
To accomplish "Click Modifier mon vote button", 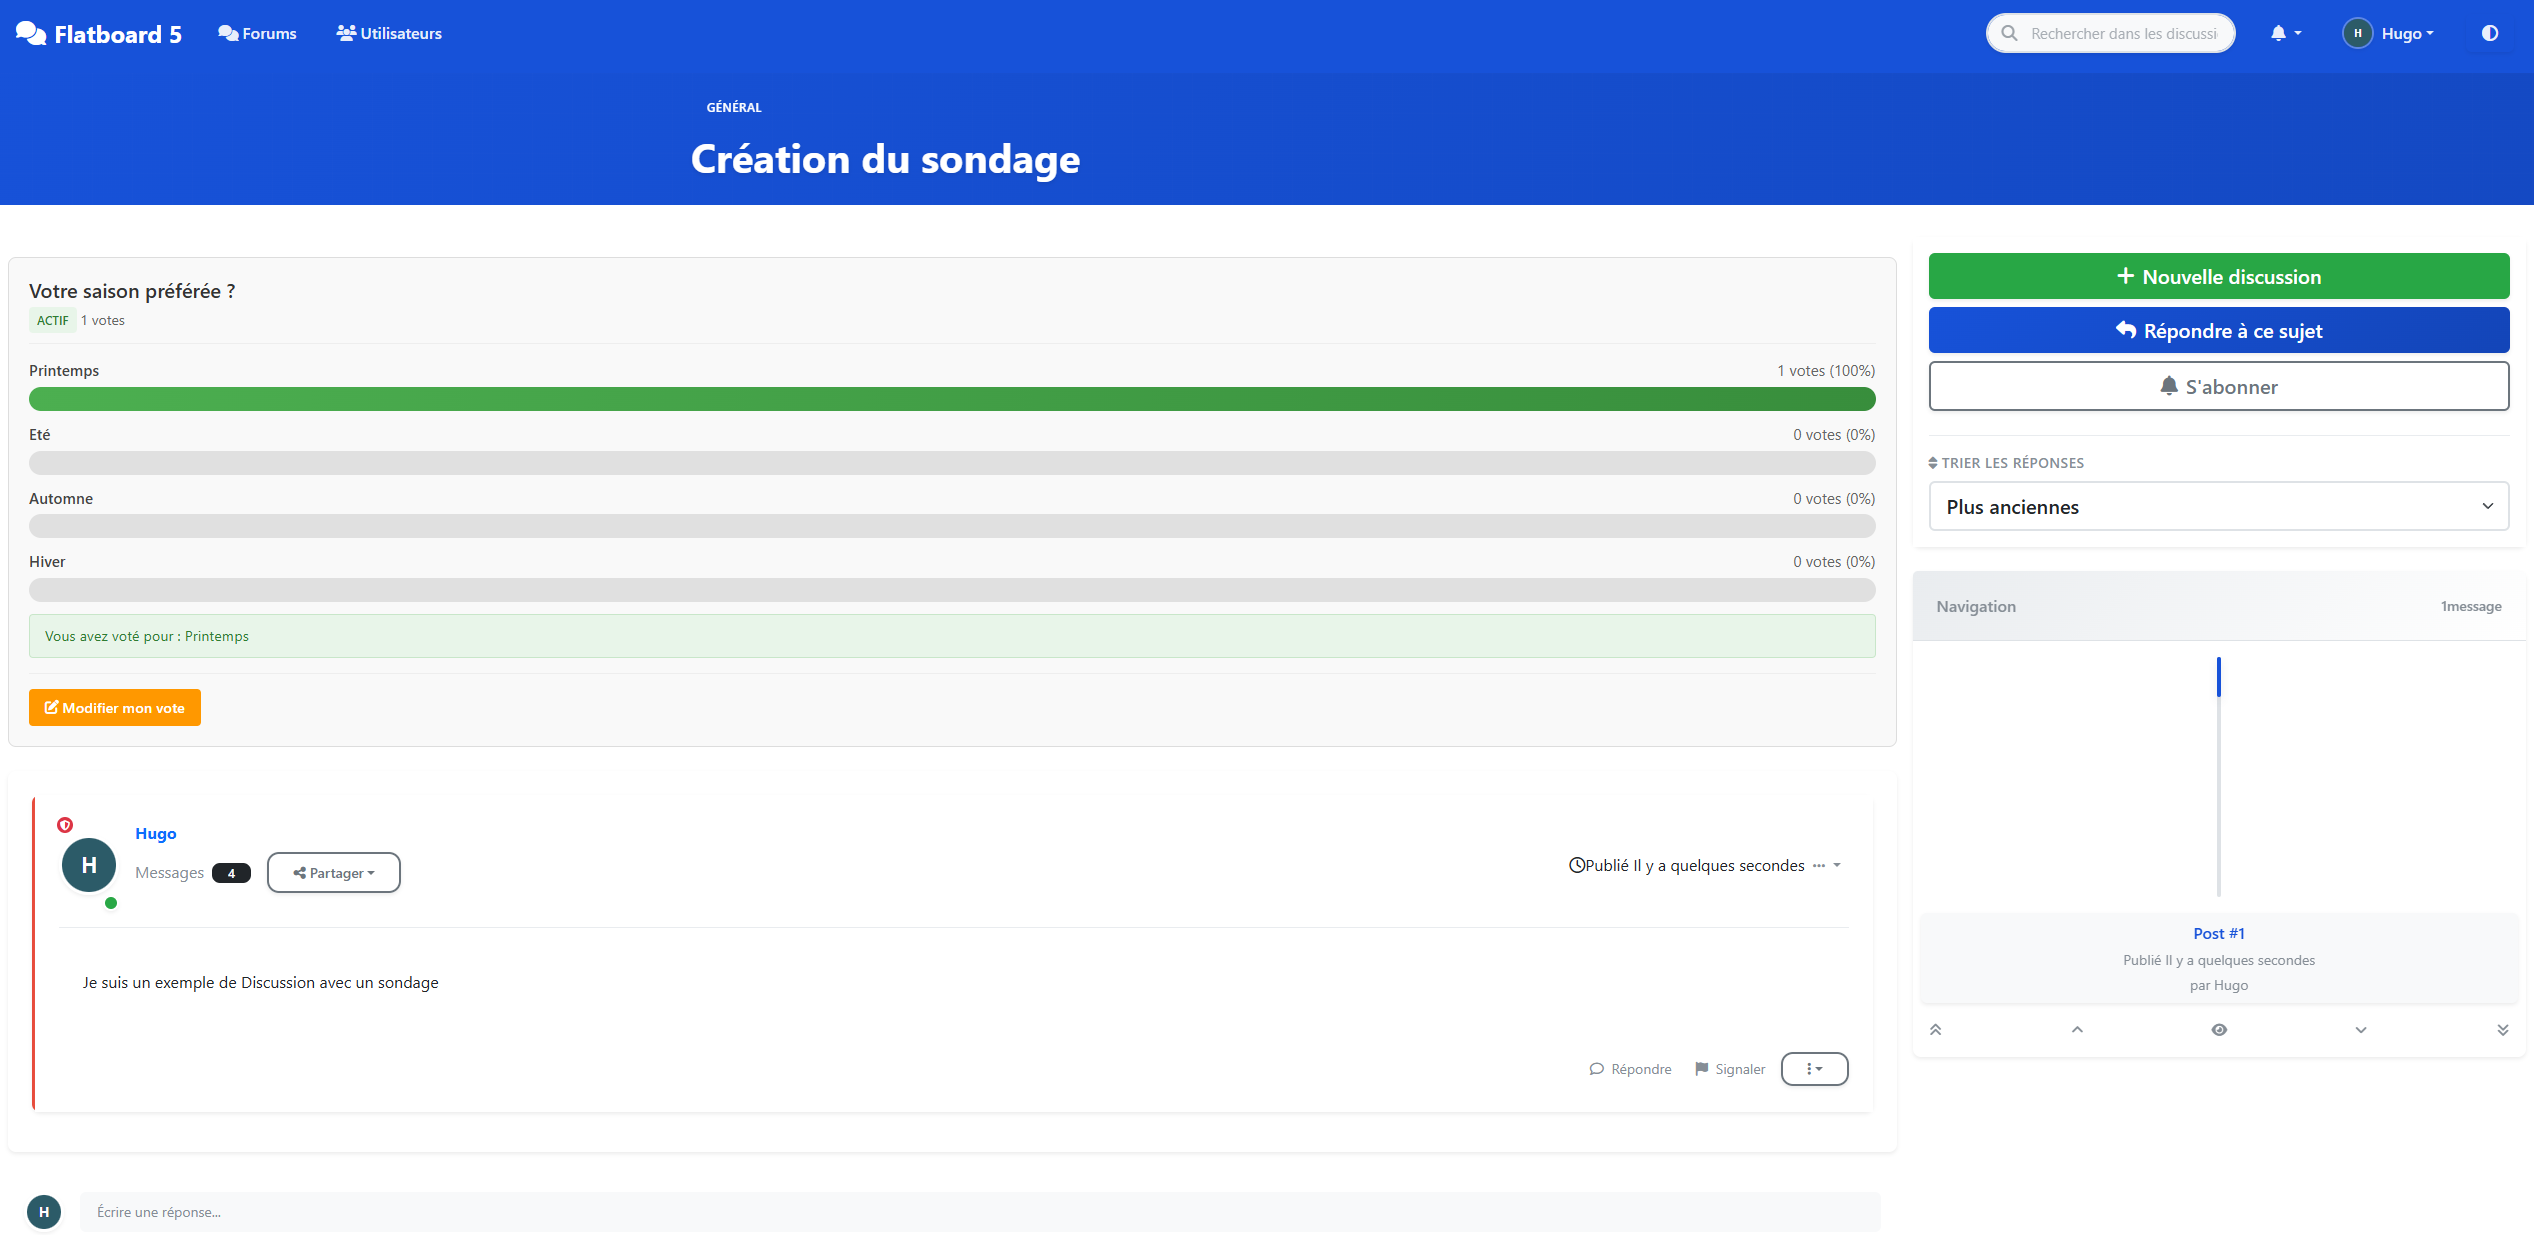I will click(115, 708).
